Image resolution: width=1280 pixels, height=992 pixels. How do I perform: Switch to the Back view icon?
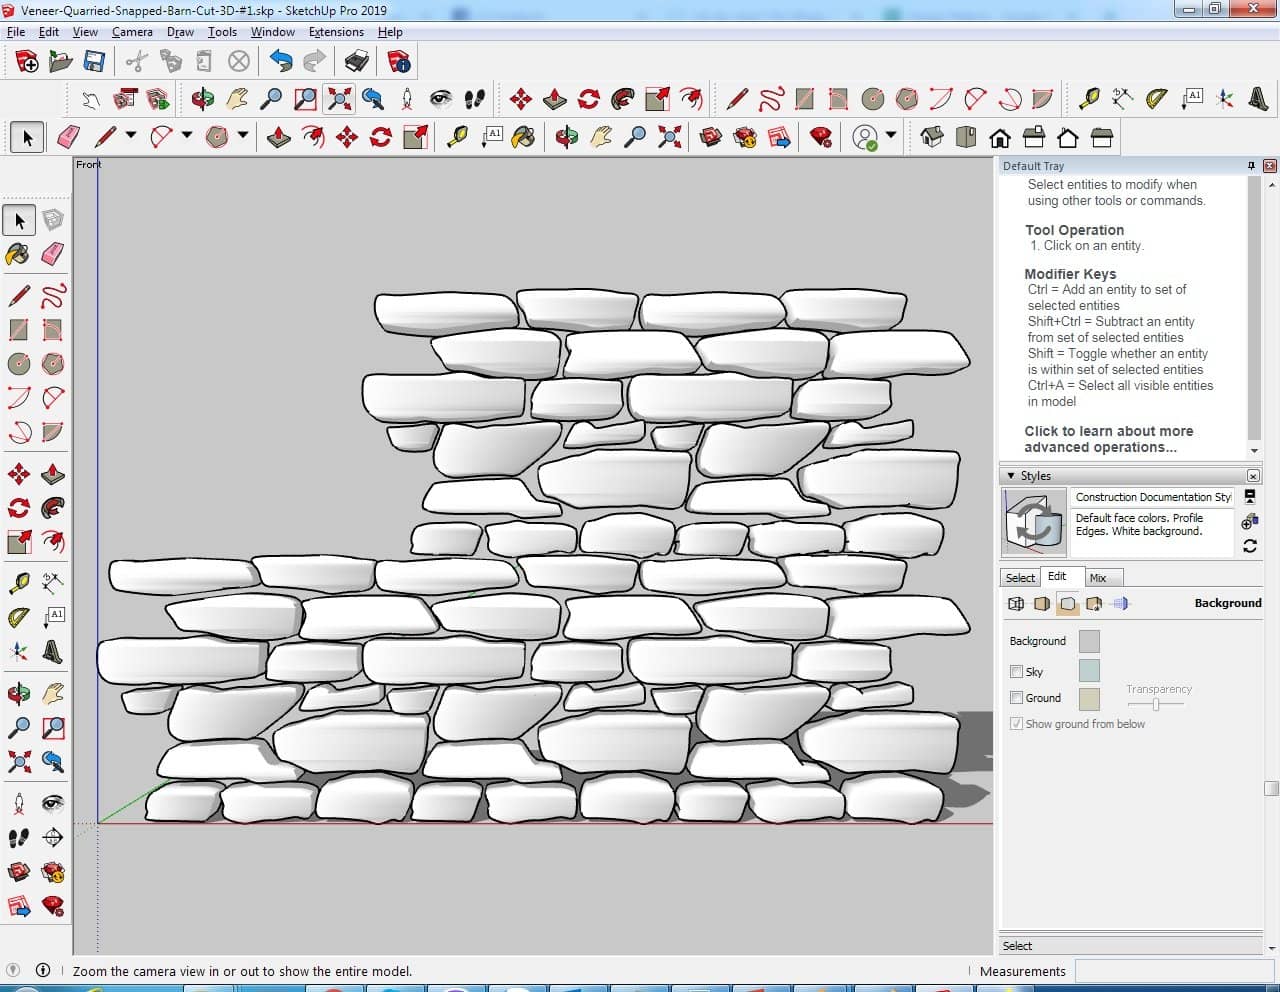pyautogui.click(x=1068, y=136)
